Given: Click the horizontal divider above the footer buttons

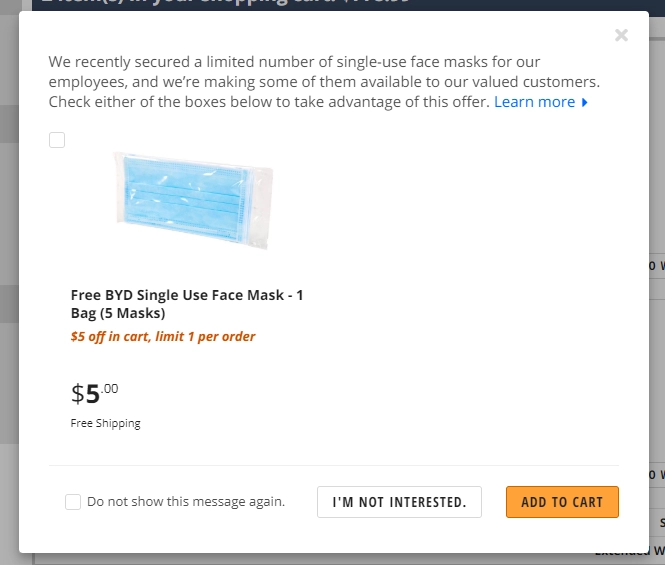Looking at the screenshot, I should [x=333, y=465].
